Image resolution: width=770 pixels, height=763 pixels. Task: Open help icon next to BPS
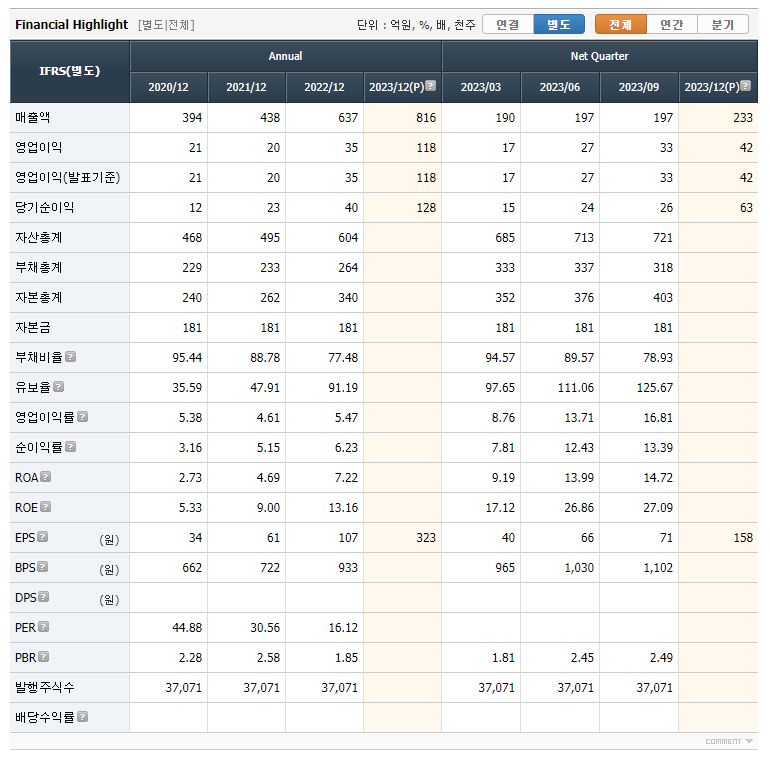43,567
